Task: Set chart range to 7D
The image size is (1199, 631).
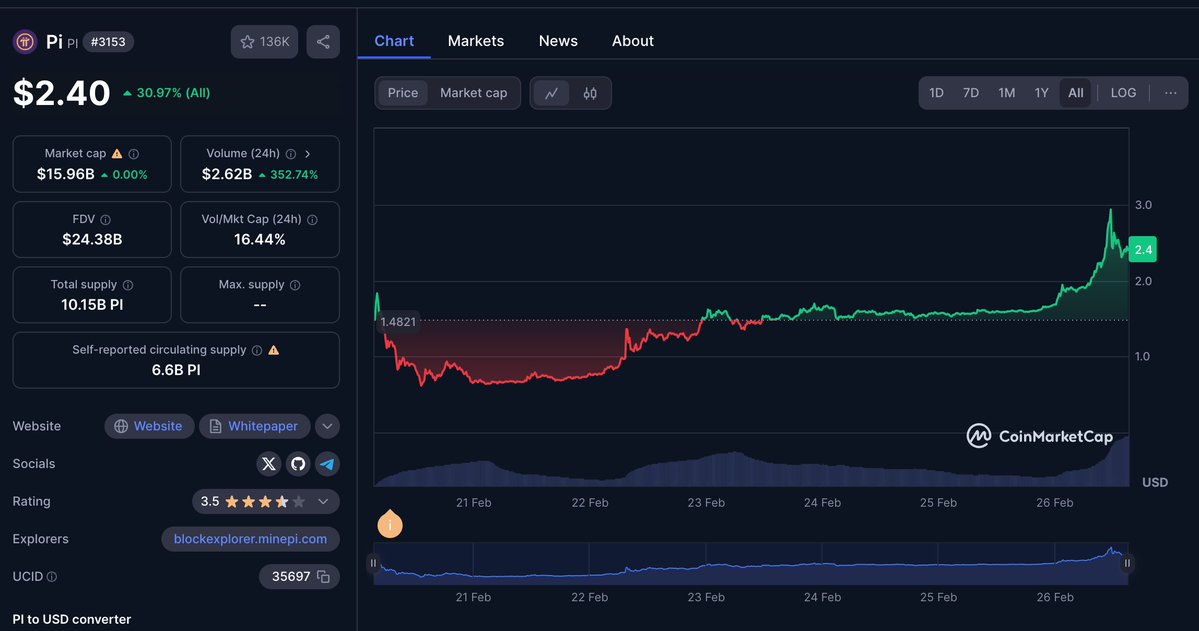Action: click(x=970, y=93)
